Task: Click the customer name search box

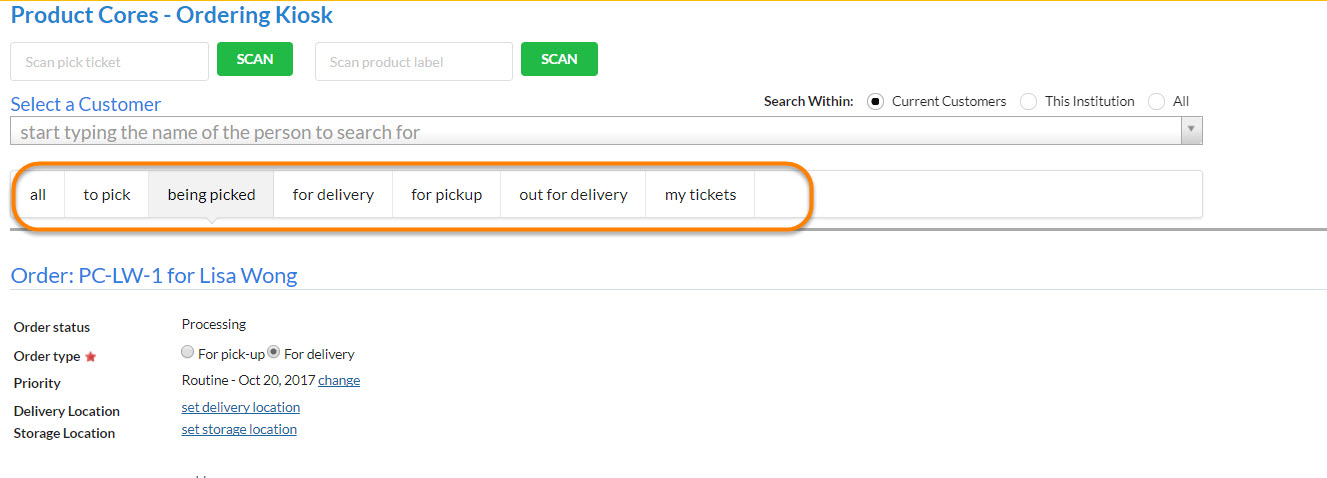Action: tap(595, 132)
